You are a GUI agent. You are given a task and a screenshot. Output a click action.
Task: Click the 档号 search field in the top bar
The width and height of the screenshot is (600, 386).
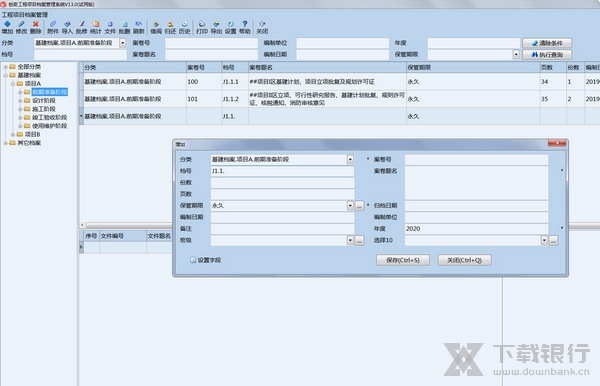(x=80, y=55)
